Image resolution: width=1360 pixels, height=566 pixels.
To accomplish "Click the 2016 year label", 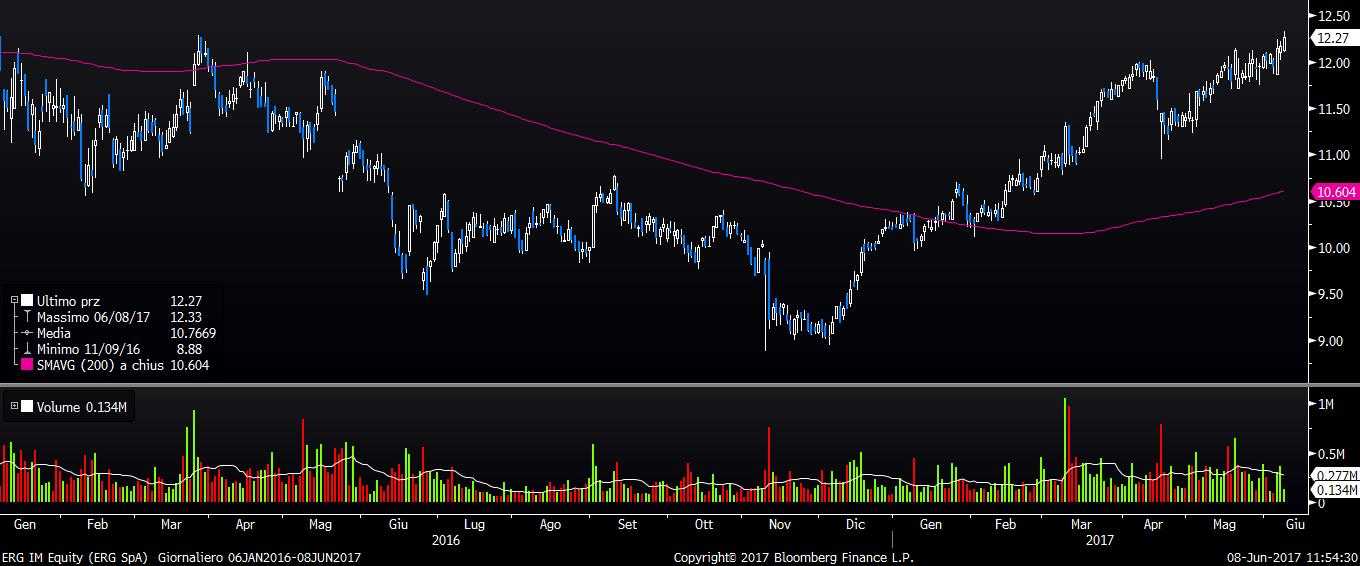I will pyautogui.click(x=446, y=540).
